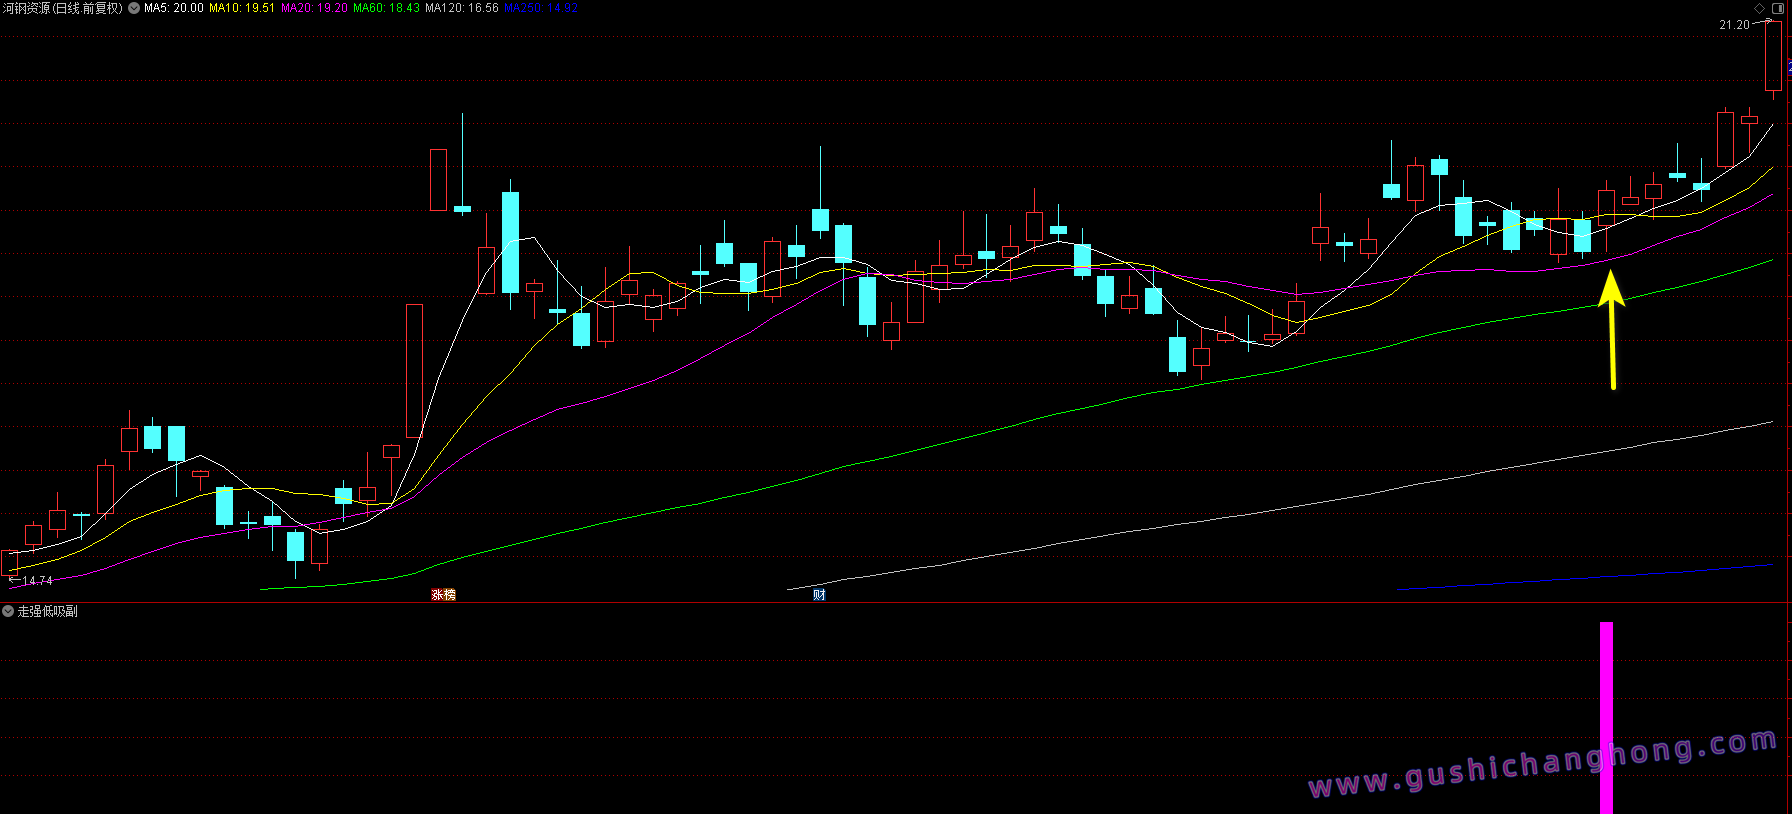Expand the 走强低吸副 indicator menu arrow

click(8, 611)
